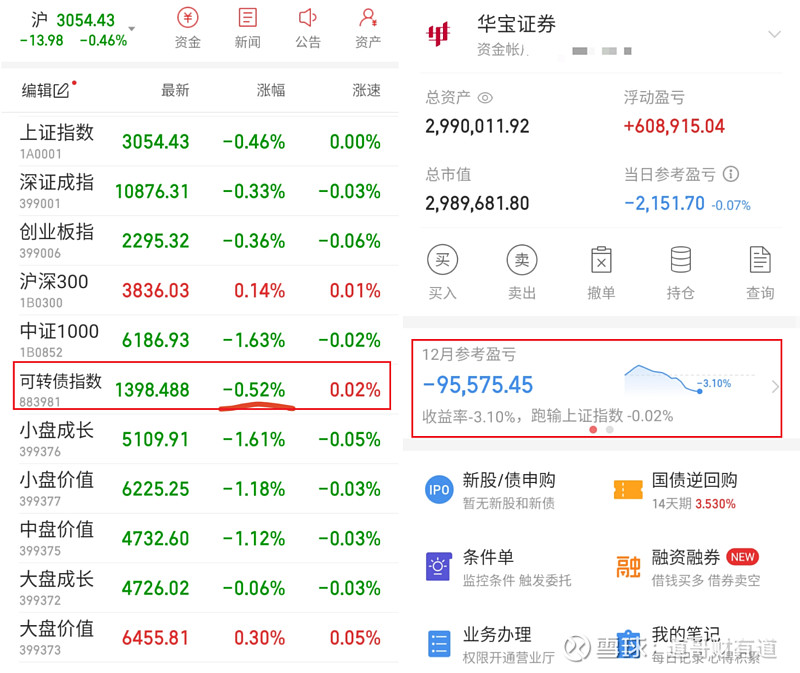Select the second gray carousel page dot
The height and width of the screenshot is (673, 800).
click(x=609, y=430)
